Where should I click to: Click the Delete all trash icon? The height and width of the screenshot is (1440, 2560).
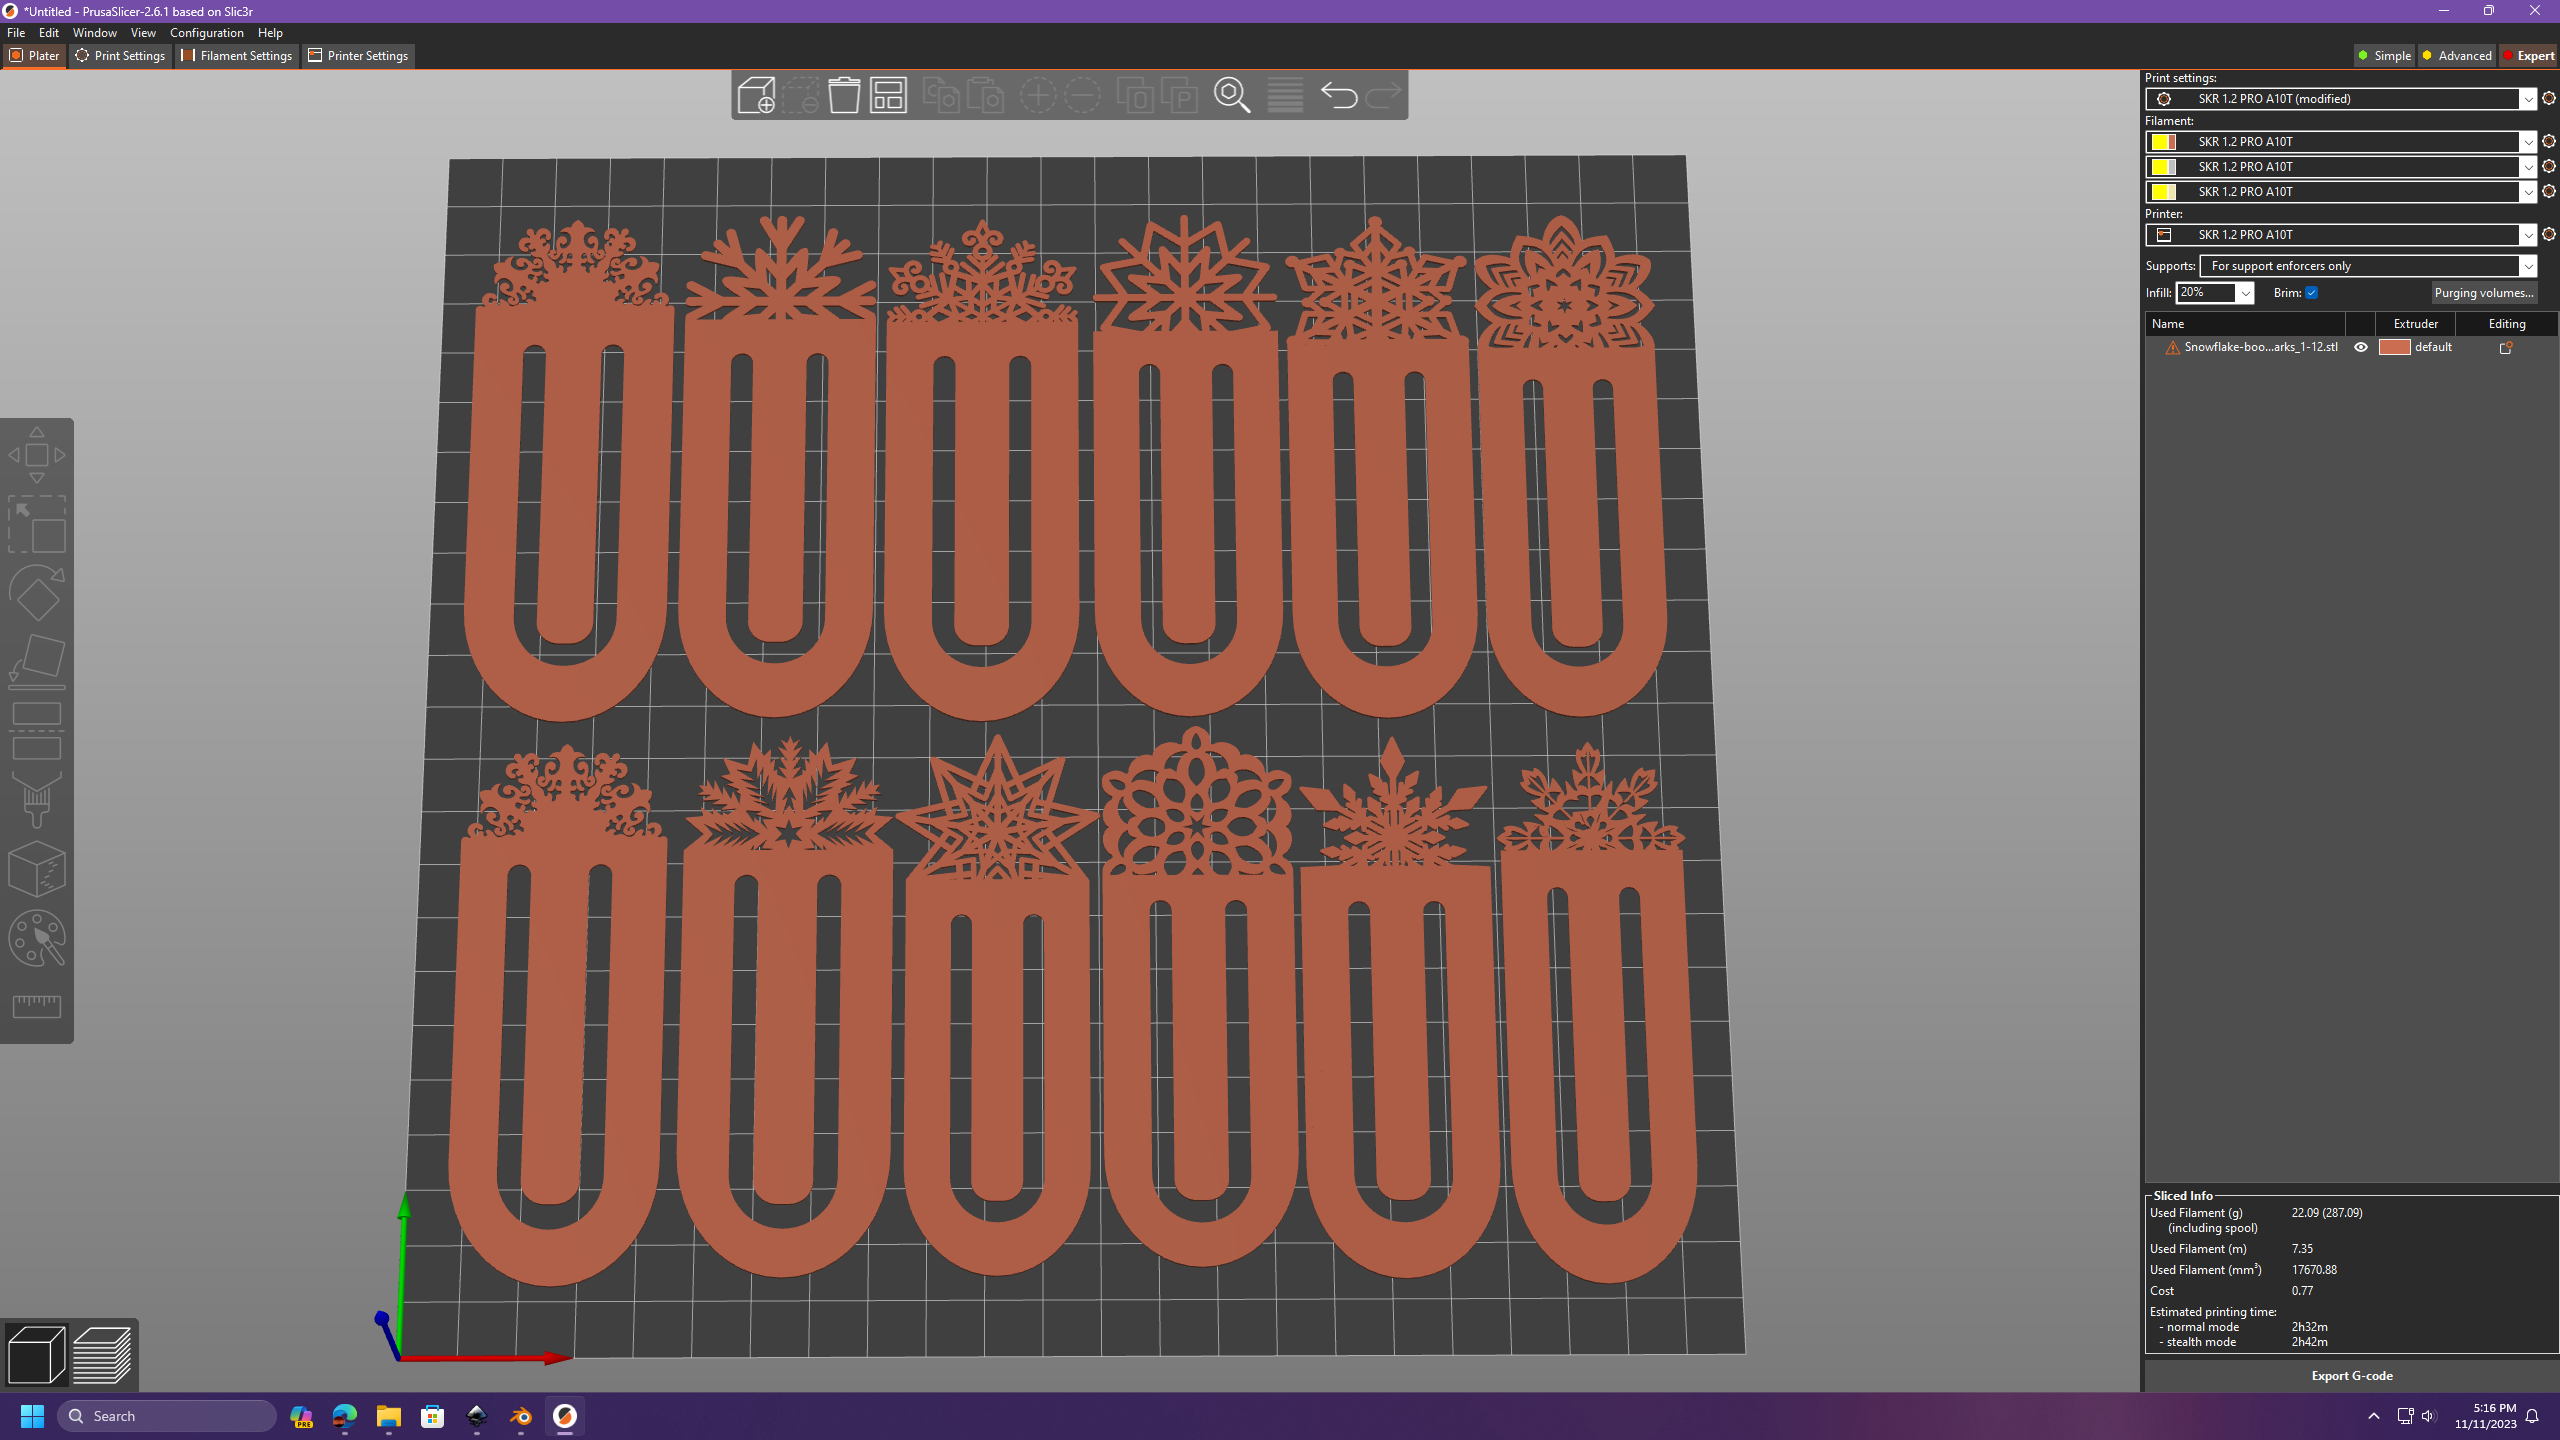tap(844, 95)
